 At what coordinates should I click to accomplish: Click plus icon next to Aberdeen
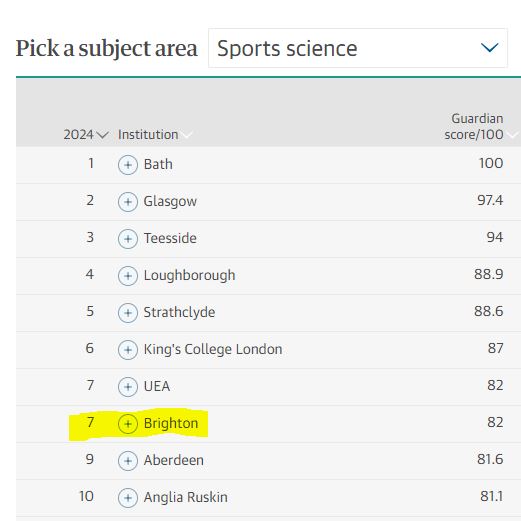[x=128, y=461]
